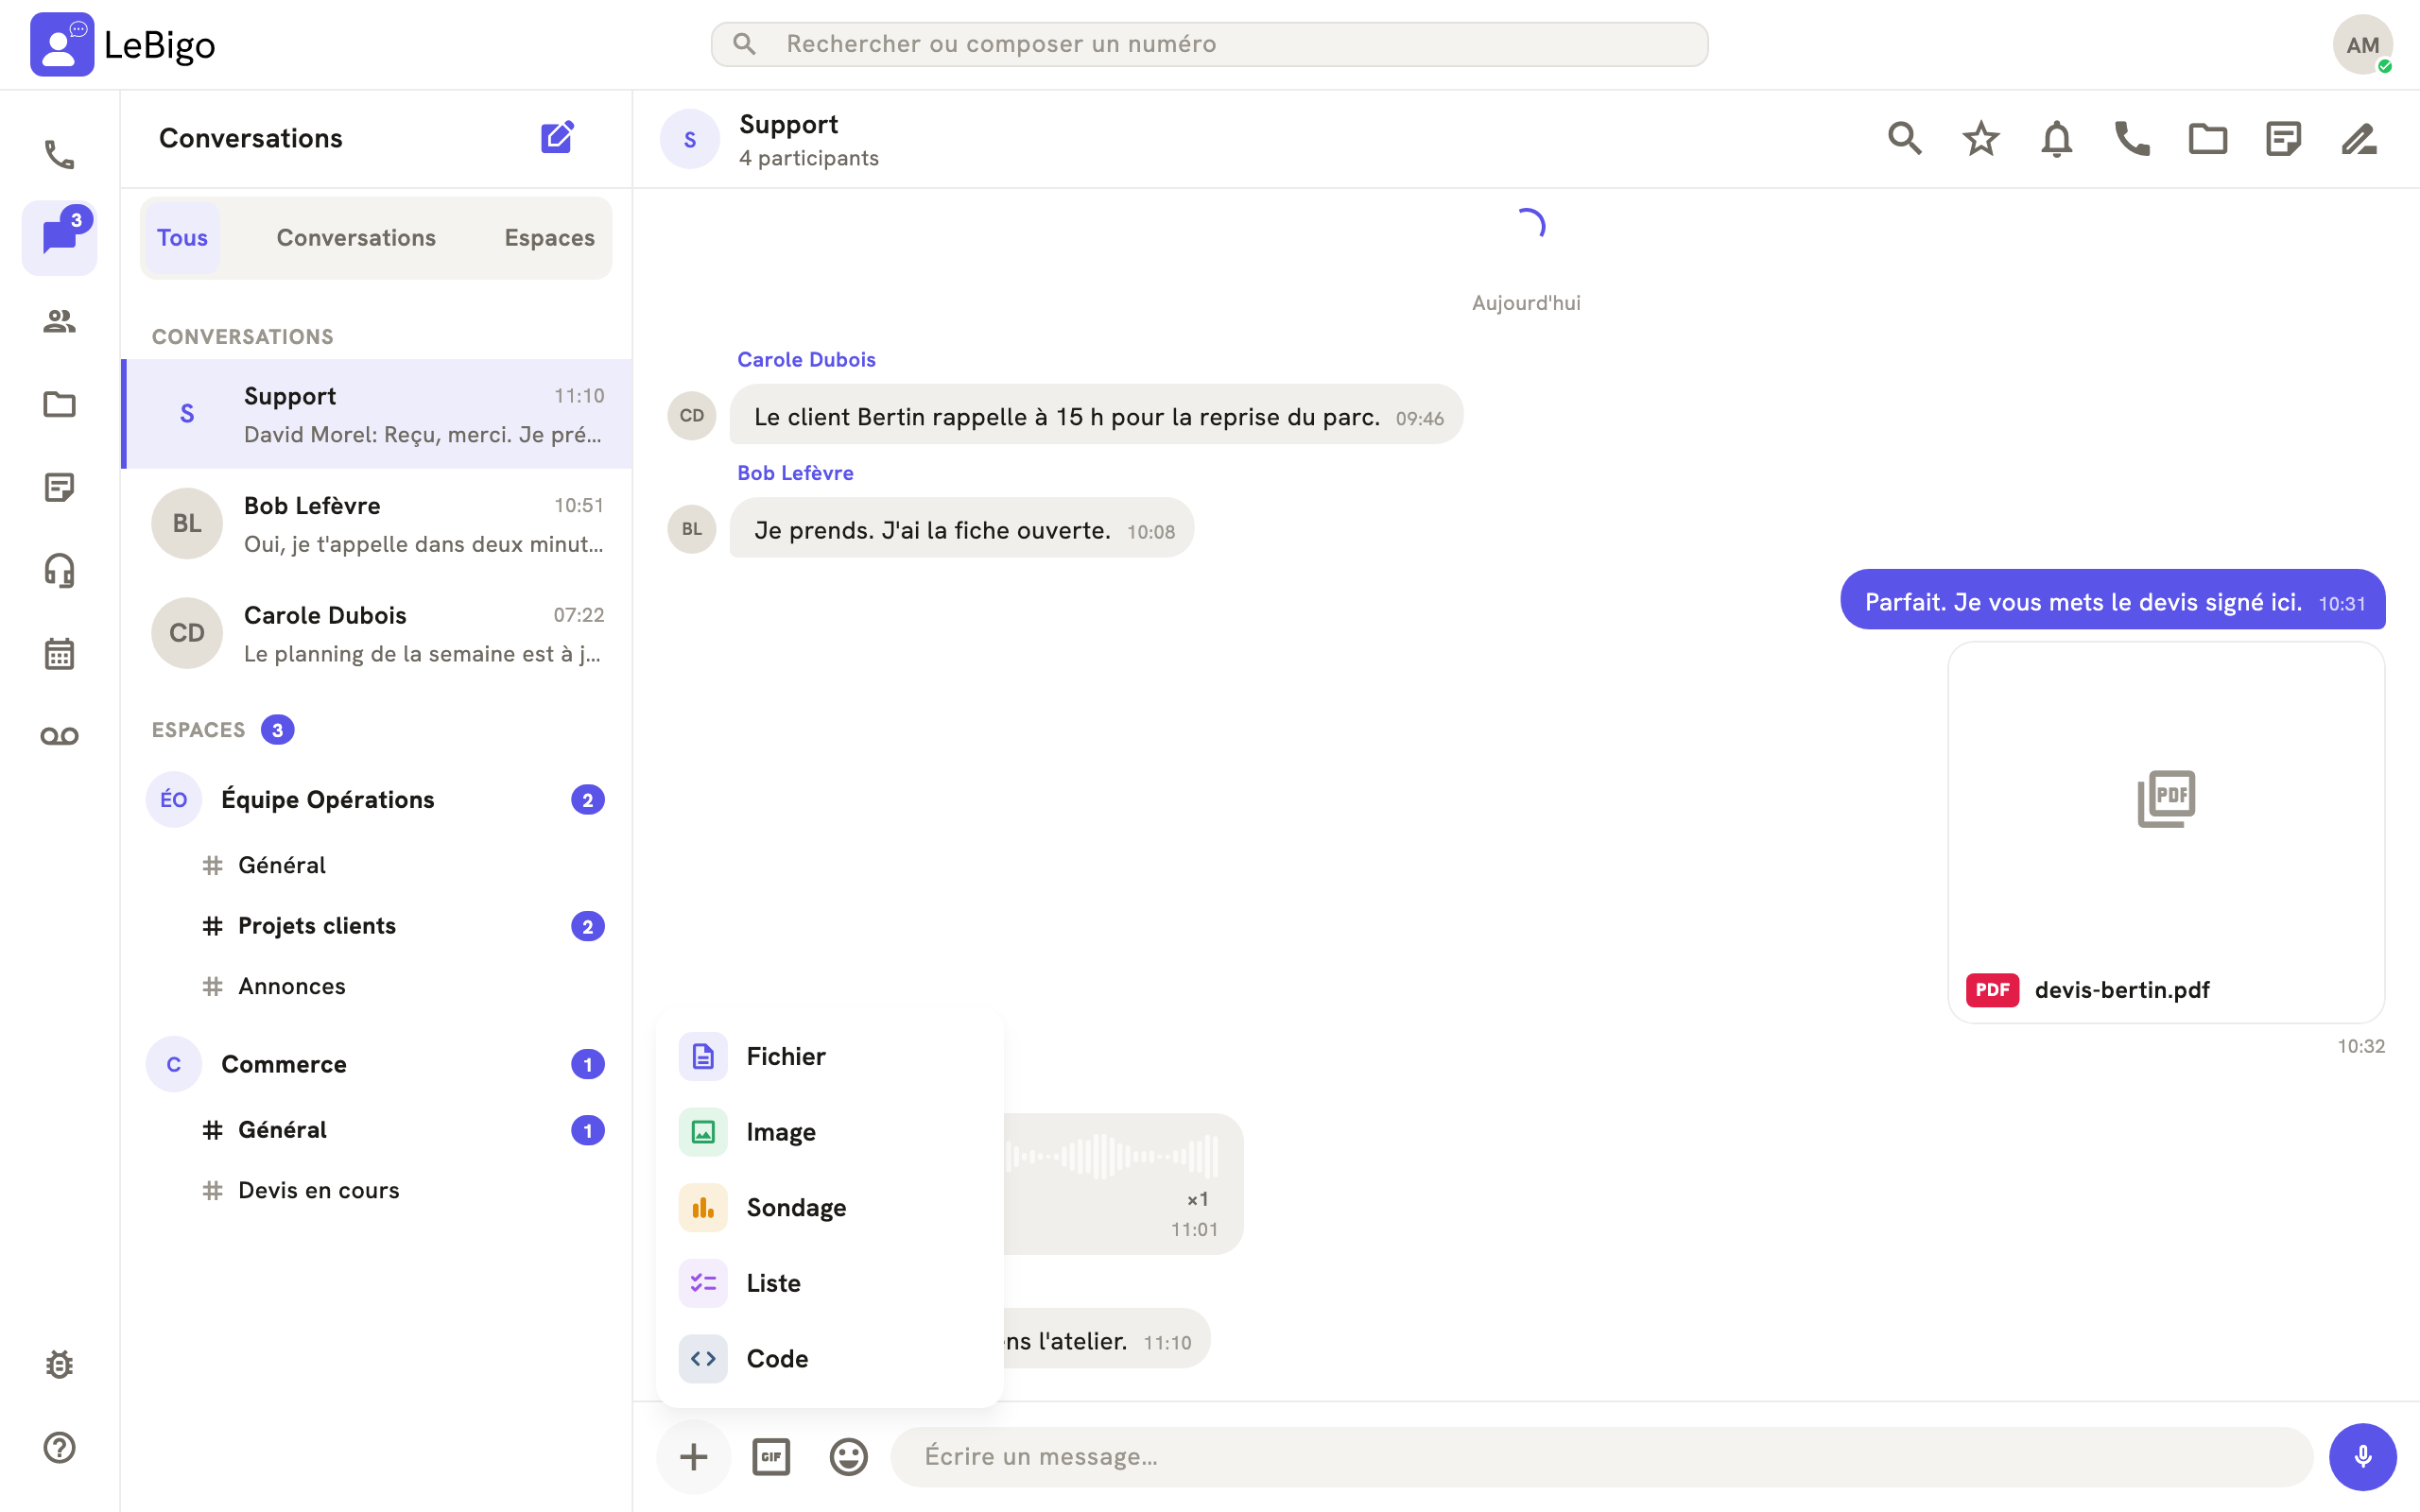2420x1512 pixels.
Task: Open shared files folder in header
Action: click(x=2207, y=138)
